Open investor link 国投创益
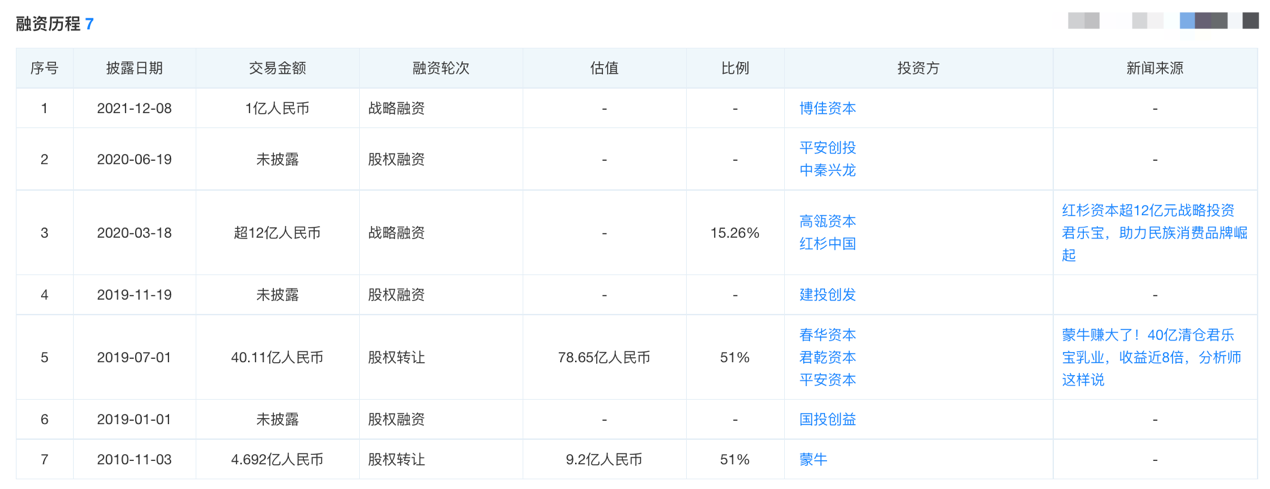 tap(827, 420)
